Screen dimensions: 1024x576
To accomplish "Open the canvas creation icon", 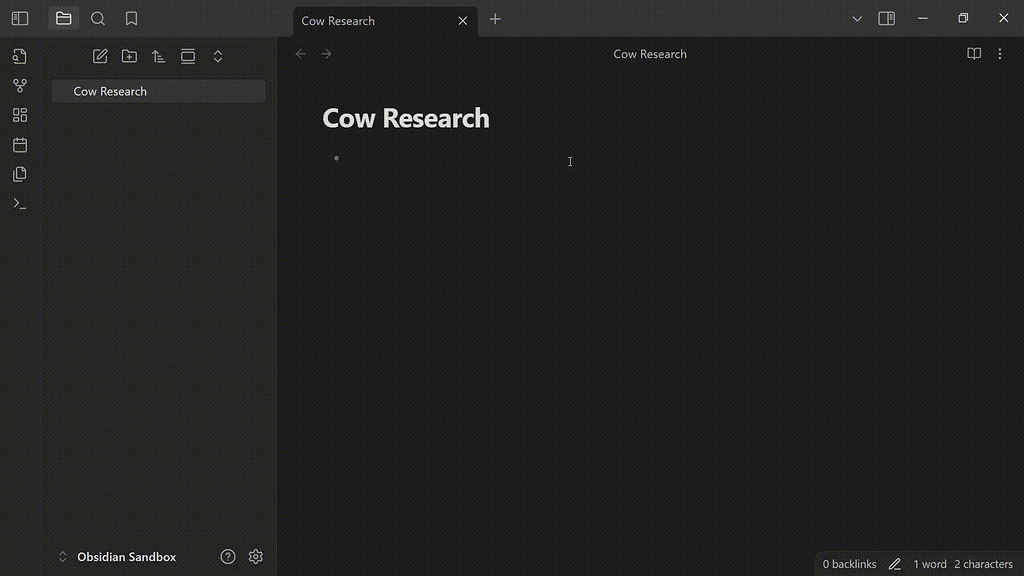I will 20,114.
